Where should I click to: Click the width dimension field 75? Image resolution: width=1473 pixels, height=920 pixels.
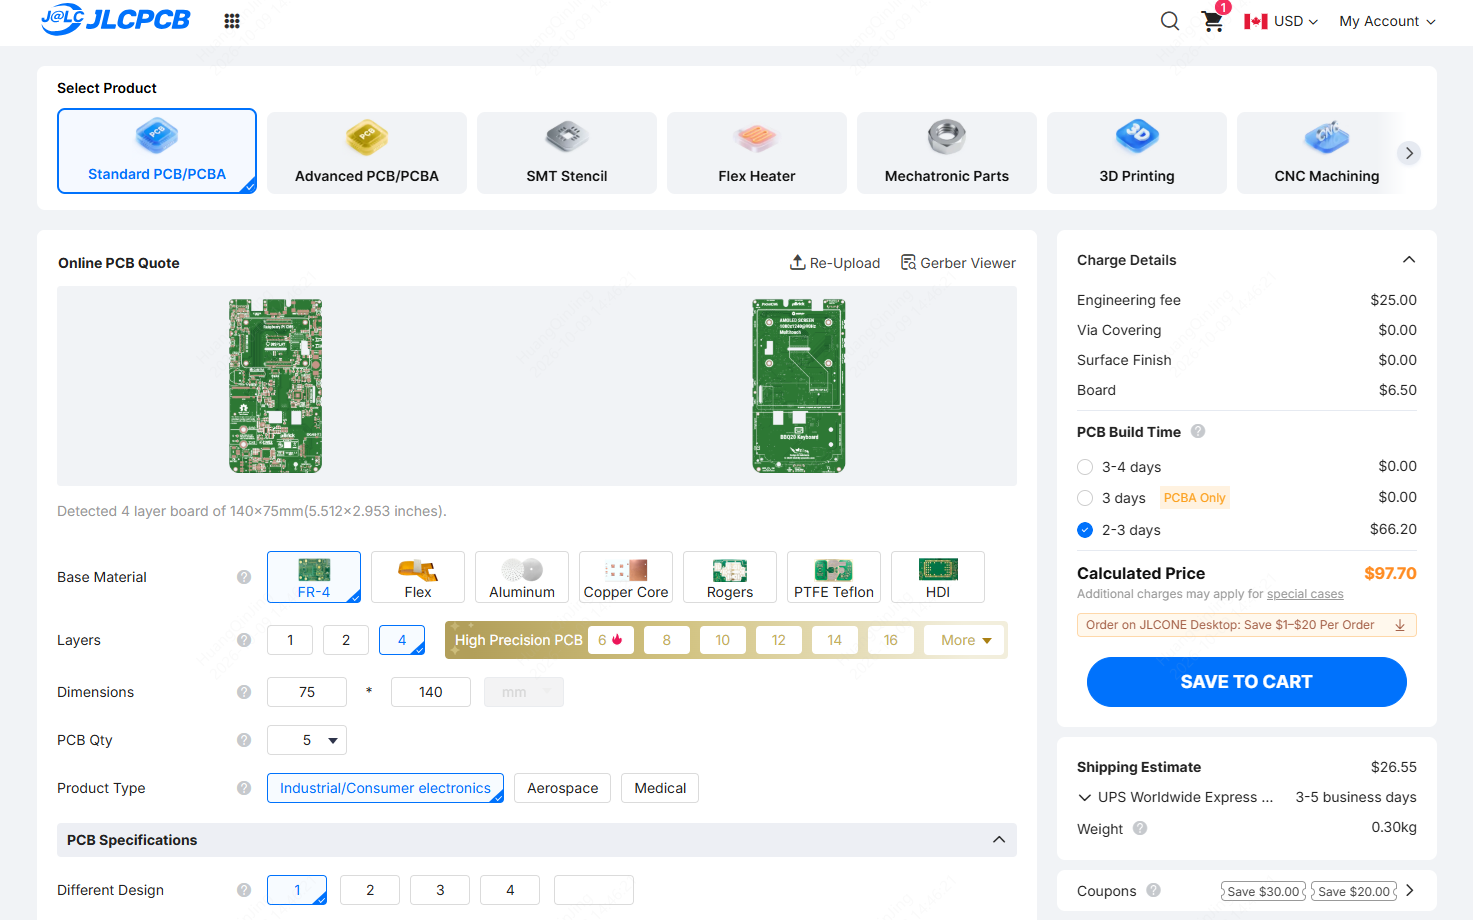[x=307, y=692]
